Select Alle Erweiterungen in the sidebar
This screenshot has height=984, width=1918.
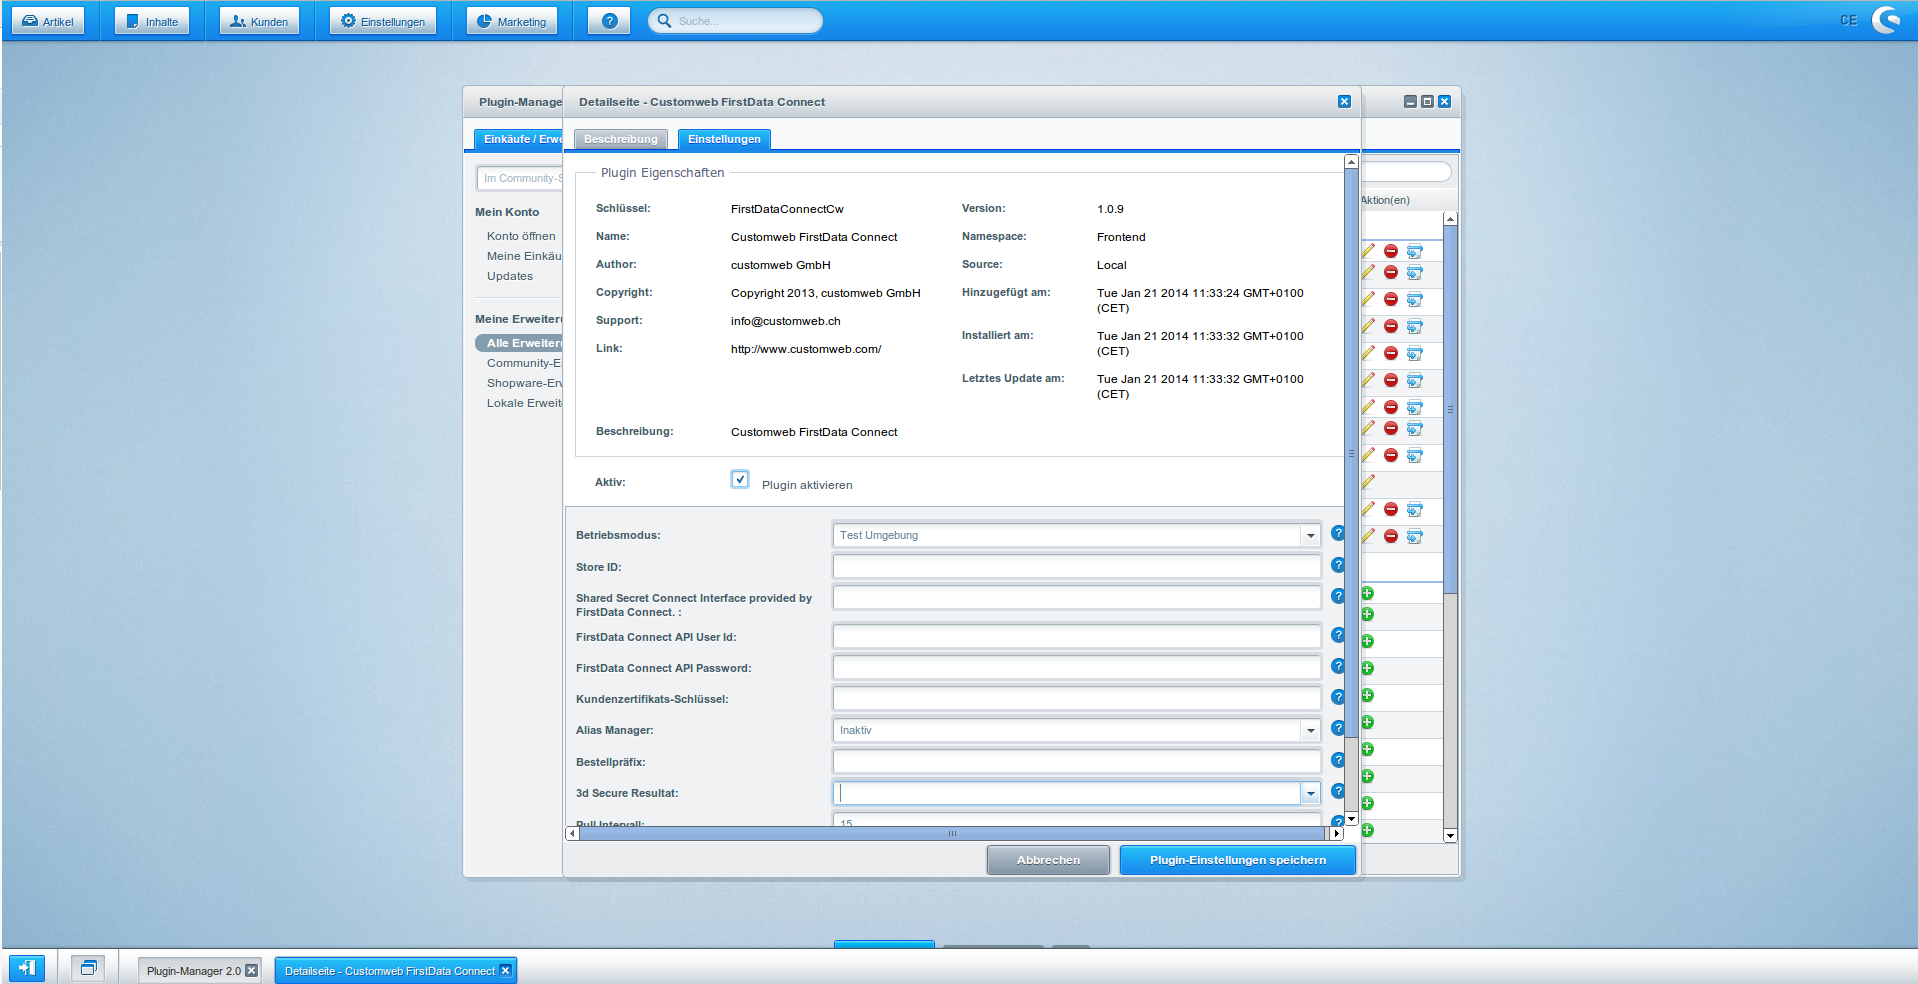click(x=520, y=343)
